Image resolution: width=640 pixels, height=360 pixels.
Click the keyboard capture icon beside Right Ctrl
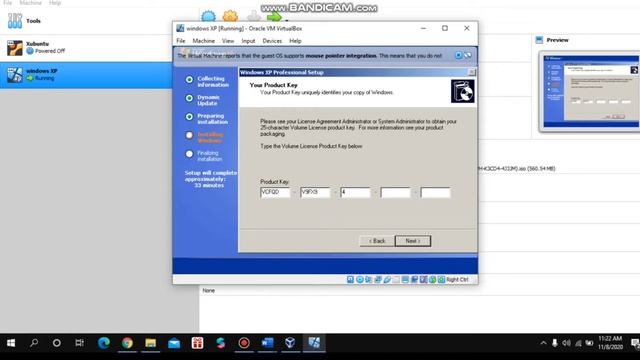(442, 280)
